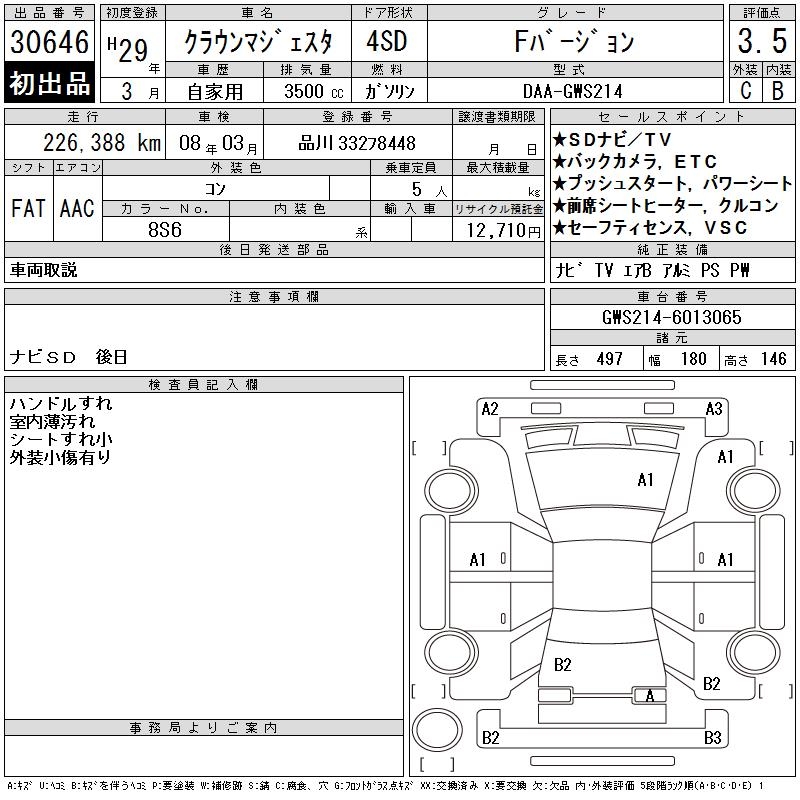This screenshot has height=800, width=800.
Task: Click the 事務局よりご案内 section header
Action: coord(204,728)
